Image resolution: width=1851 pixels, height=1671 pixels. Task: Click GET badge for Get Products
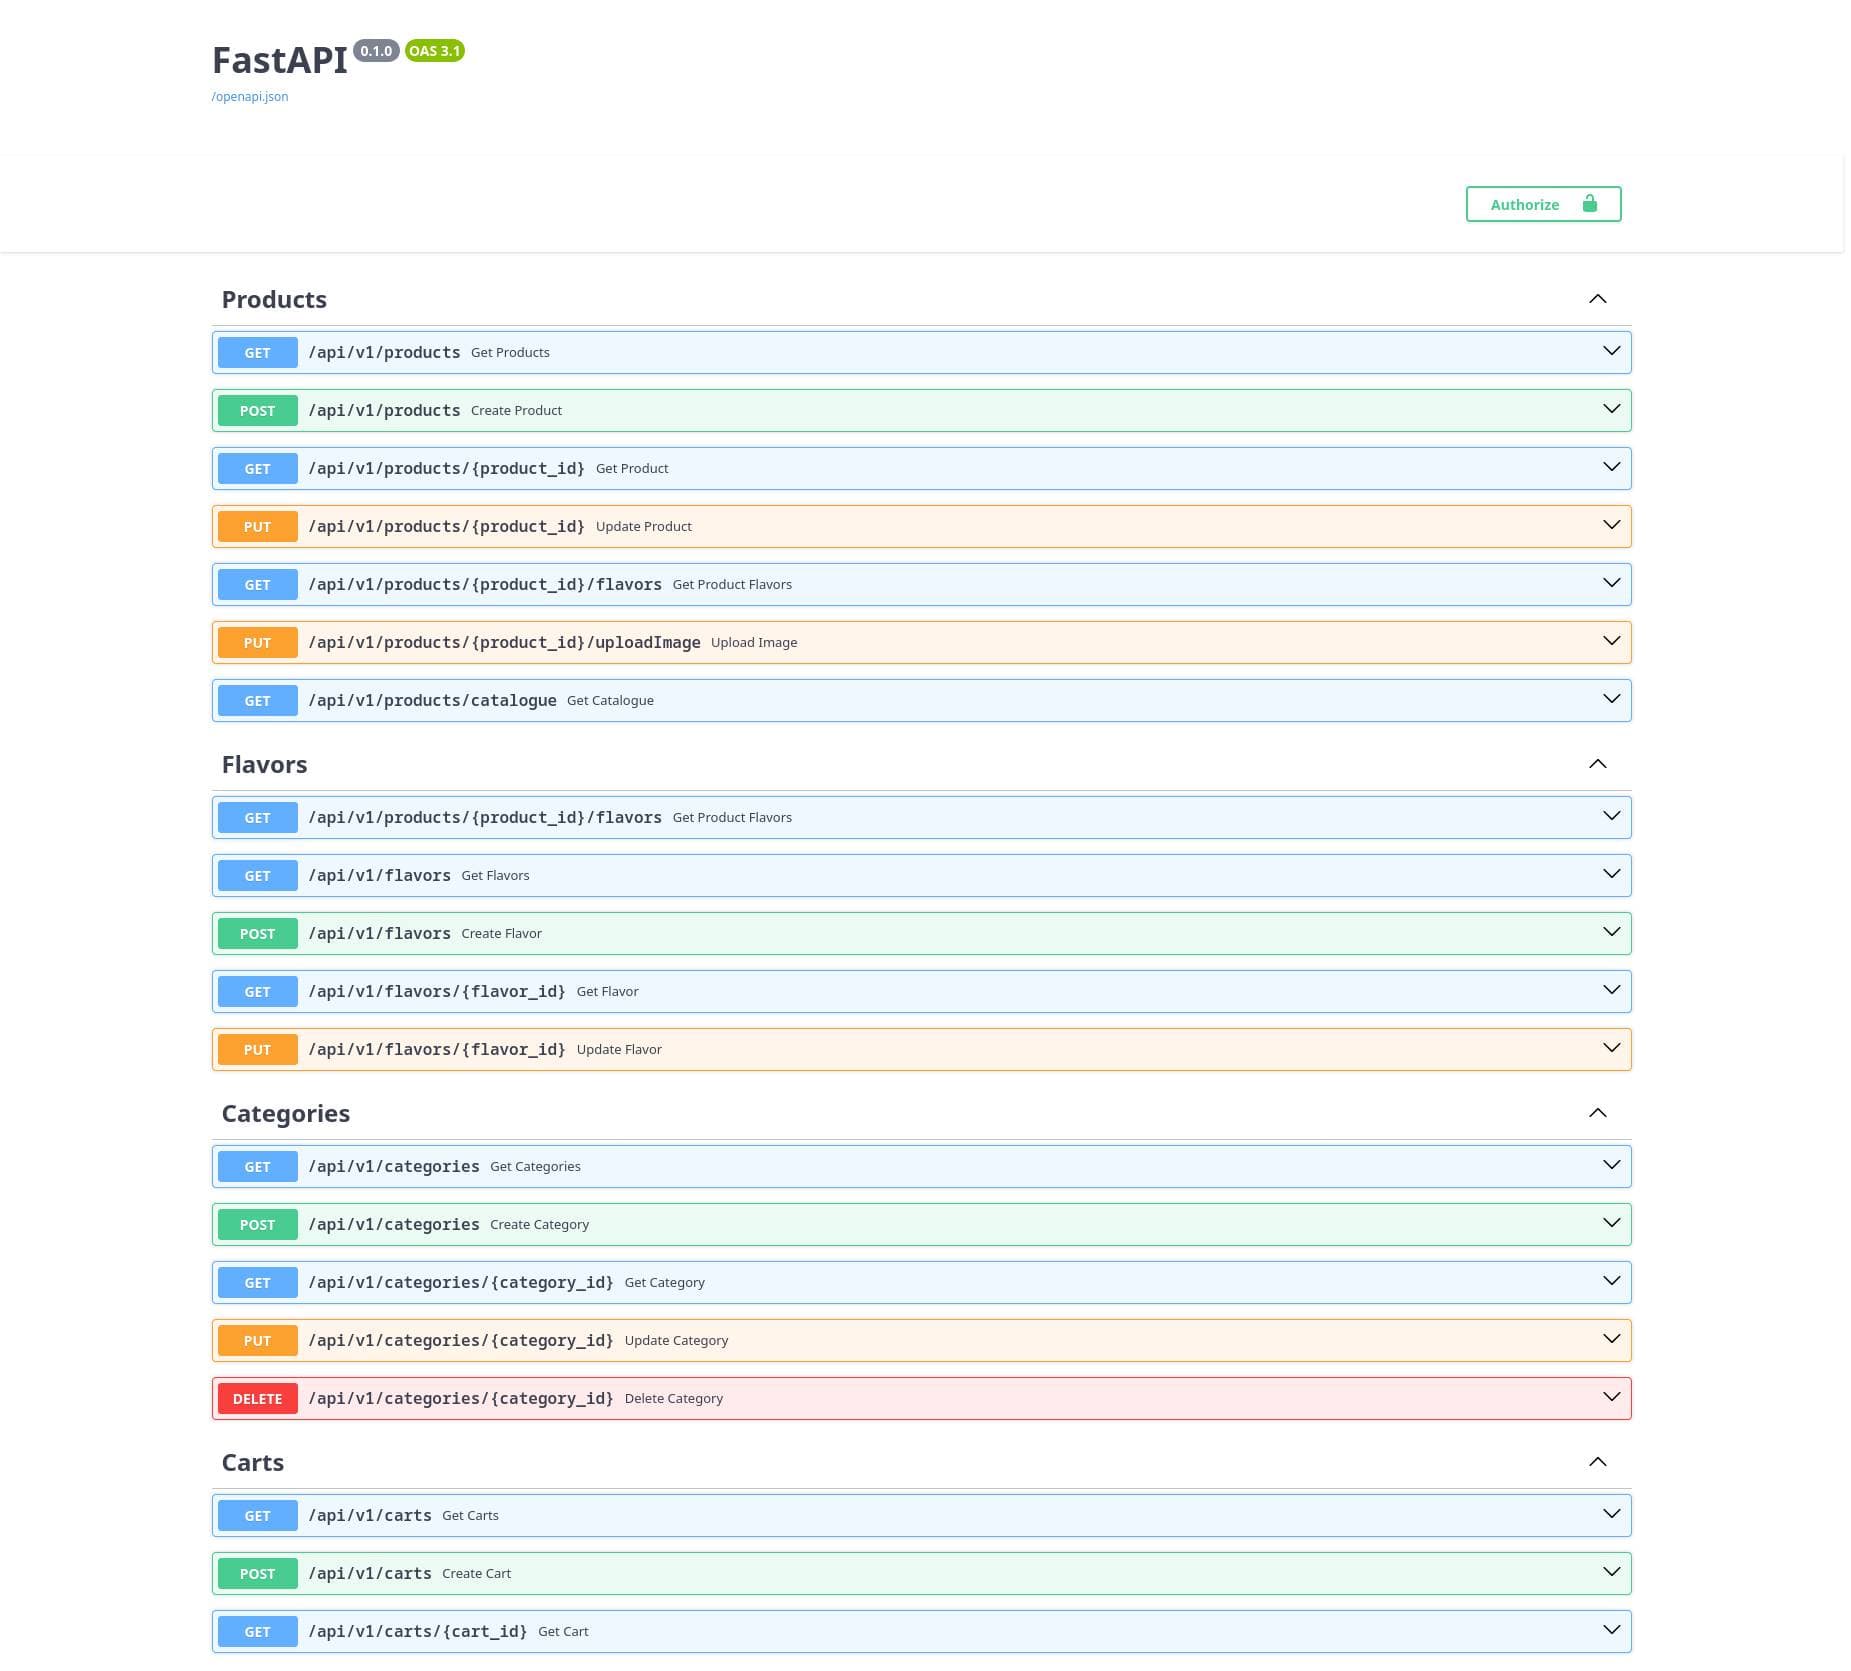[x=258, y=353]
